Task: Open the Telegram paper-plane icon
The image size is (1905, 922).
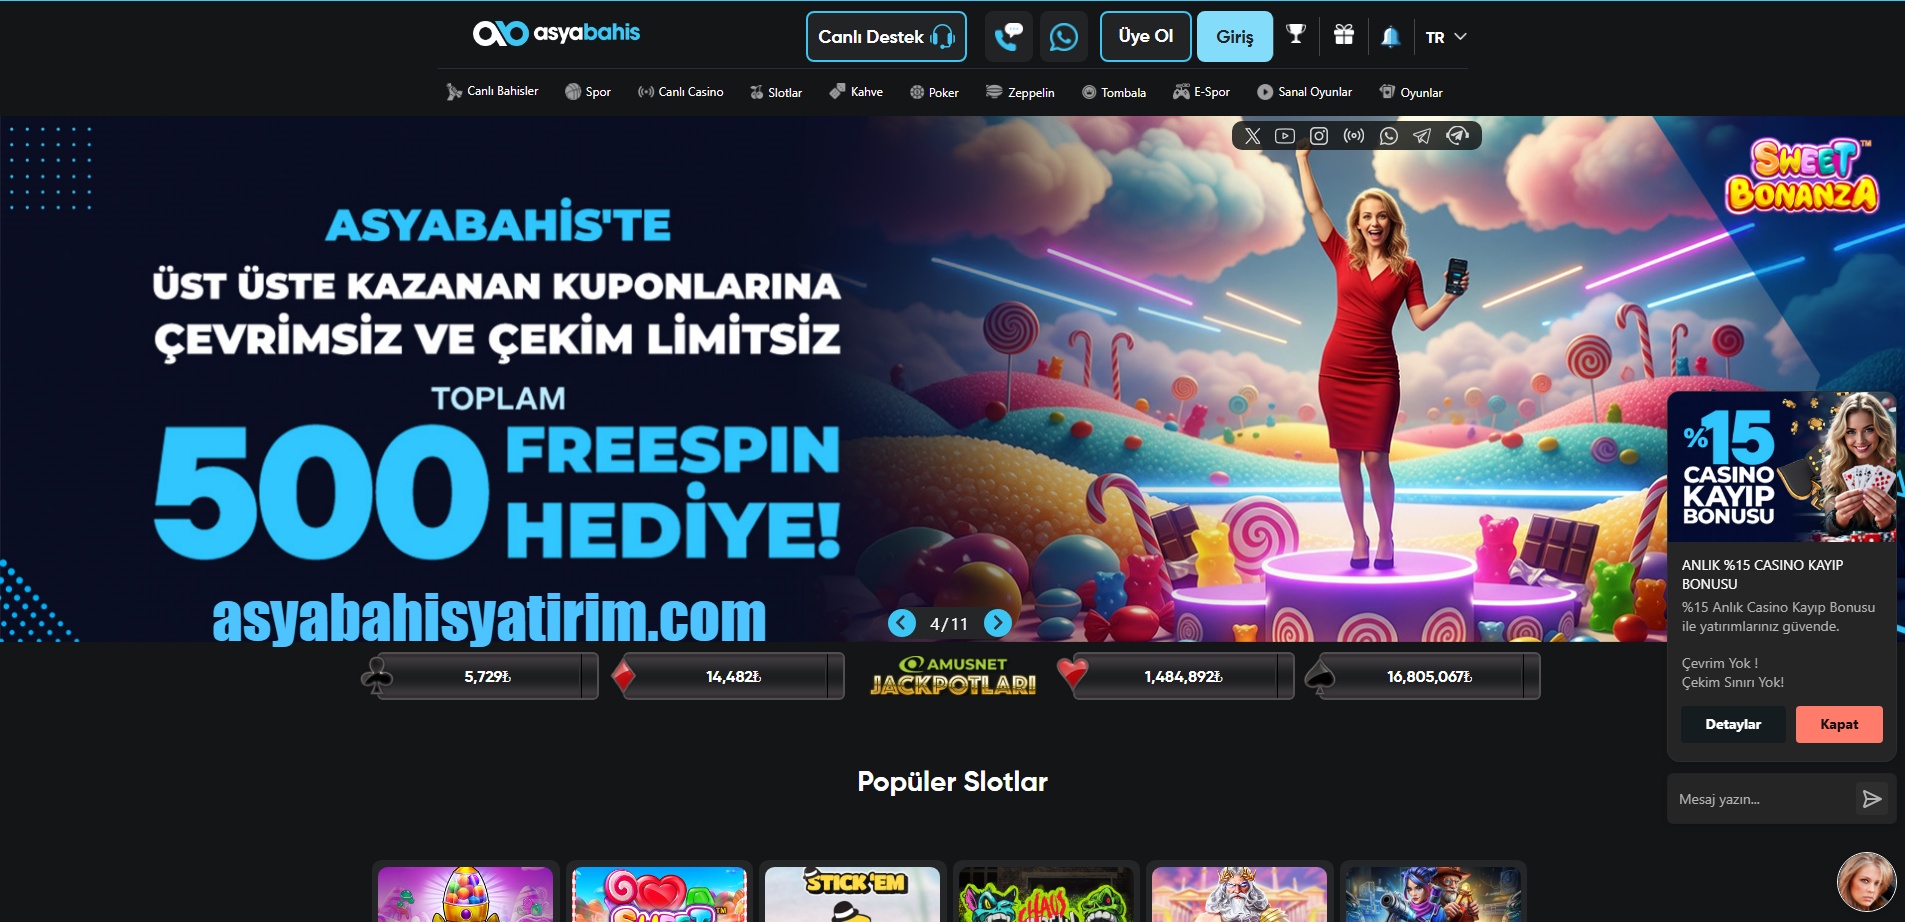Action: (x=1422, y=136)
